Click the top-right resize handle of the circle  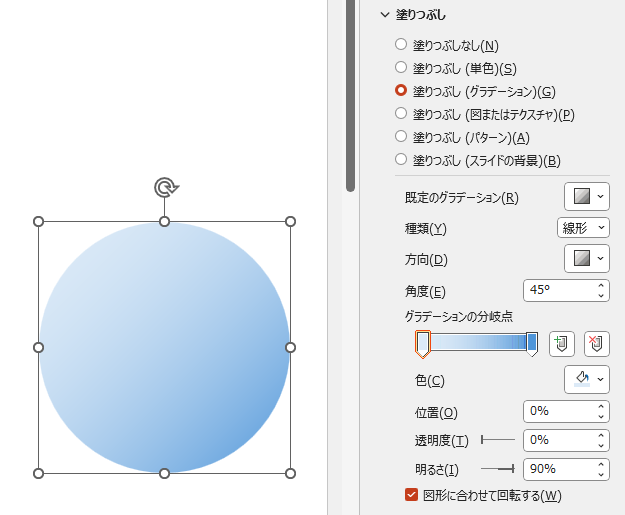click(291, 221)
